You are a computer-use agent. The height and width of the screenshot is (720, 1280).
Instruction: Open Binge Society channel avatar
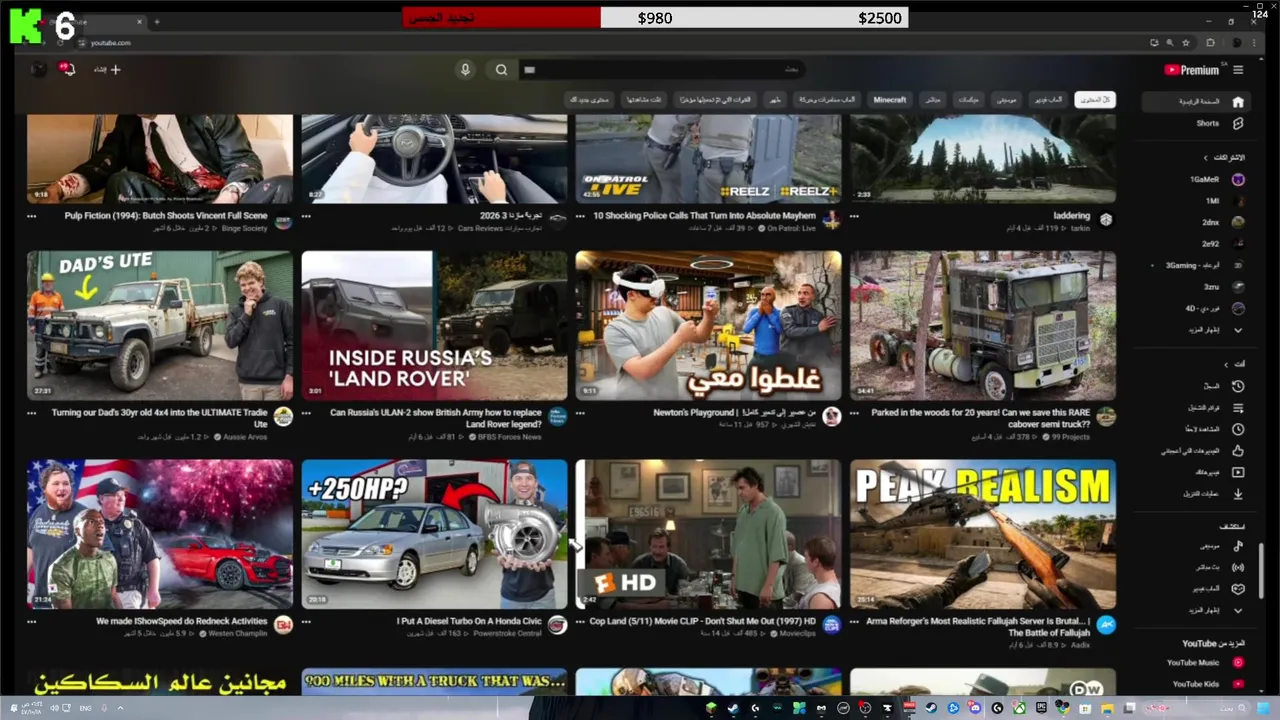283,221
